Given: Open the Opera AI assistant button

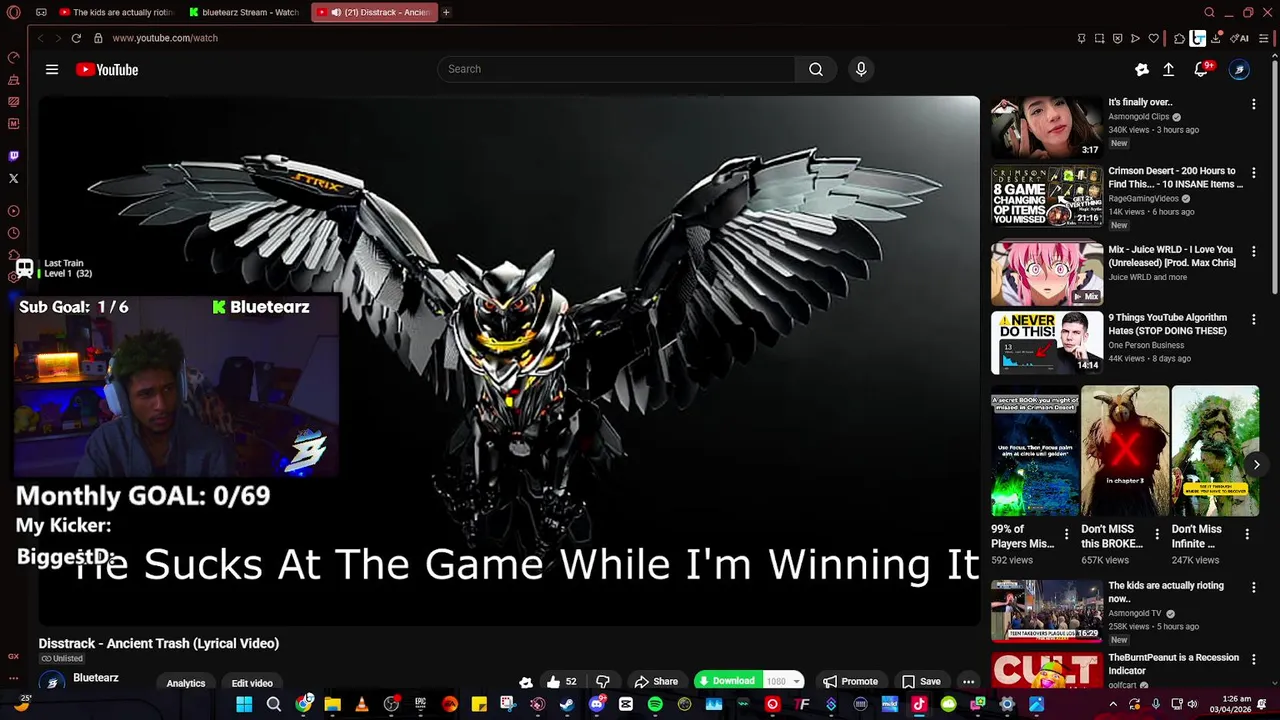Looking at the screenshot, I should [1240, 38].
